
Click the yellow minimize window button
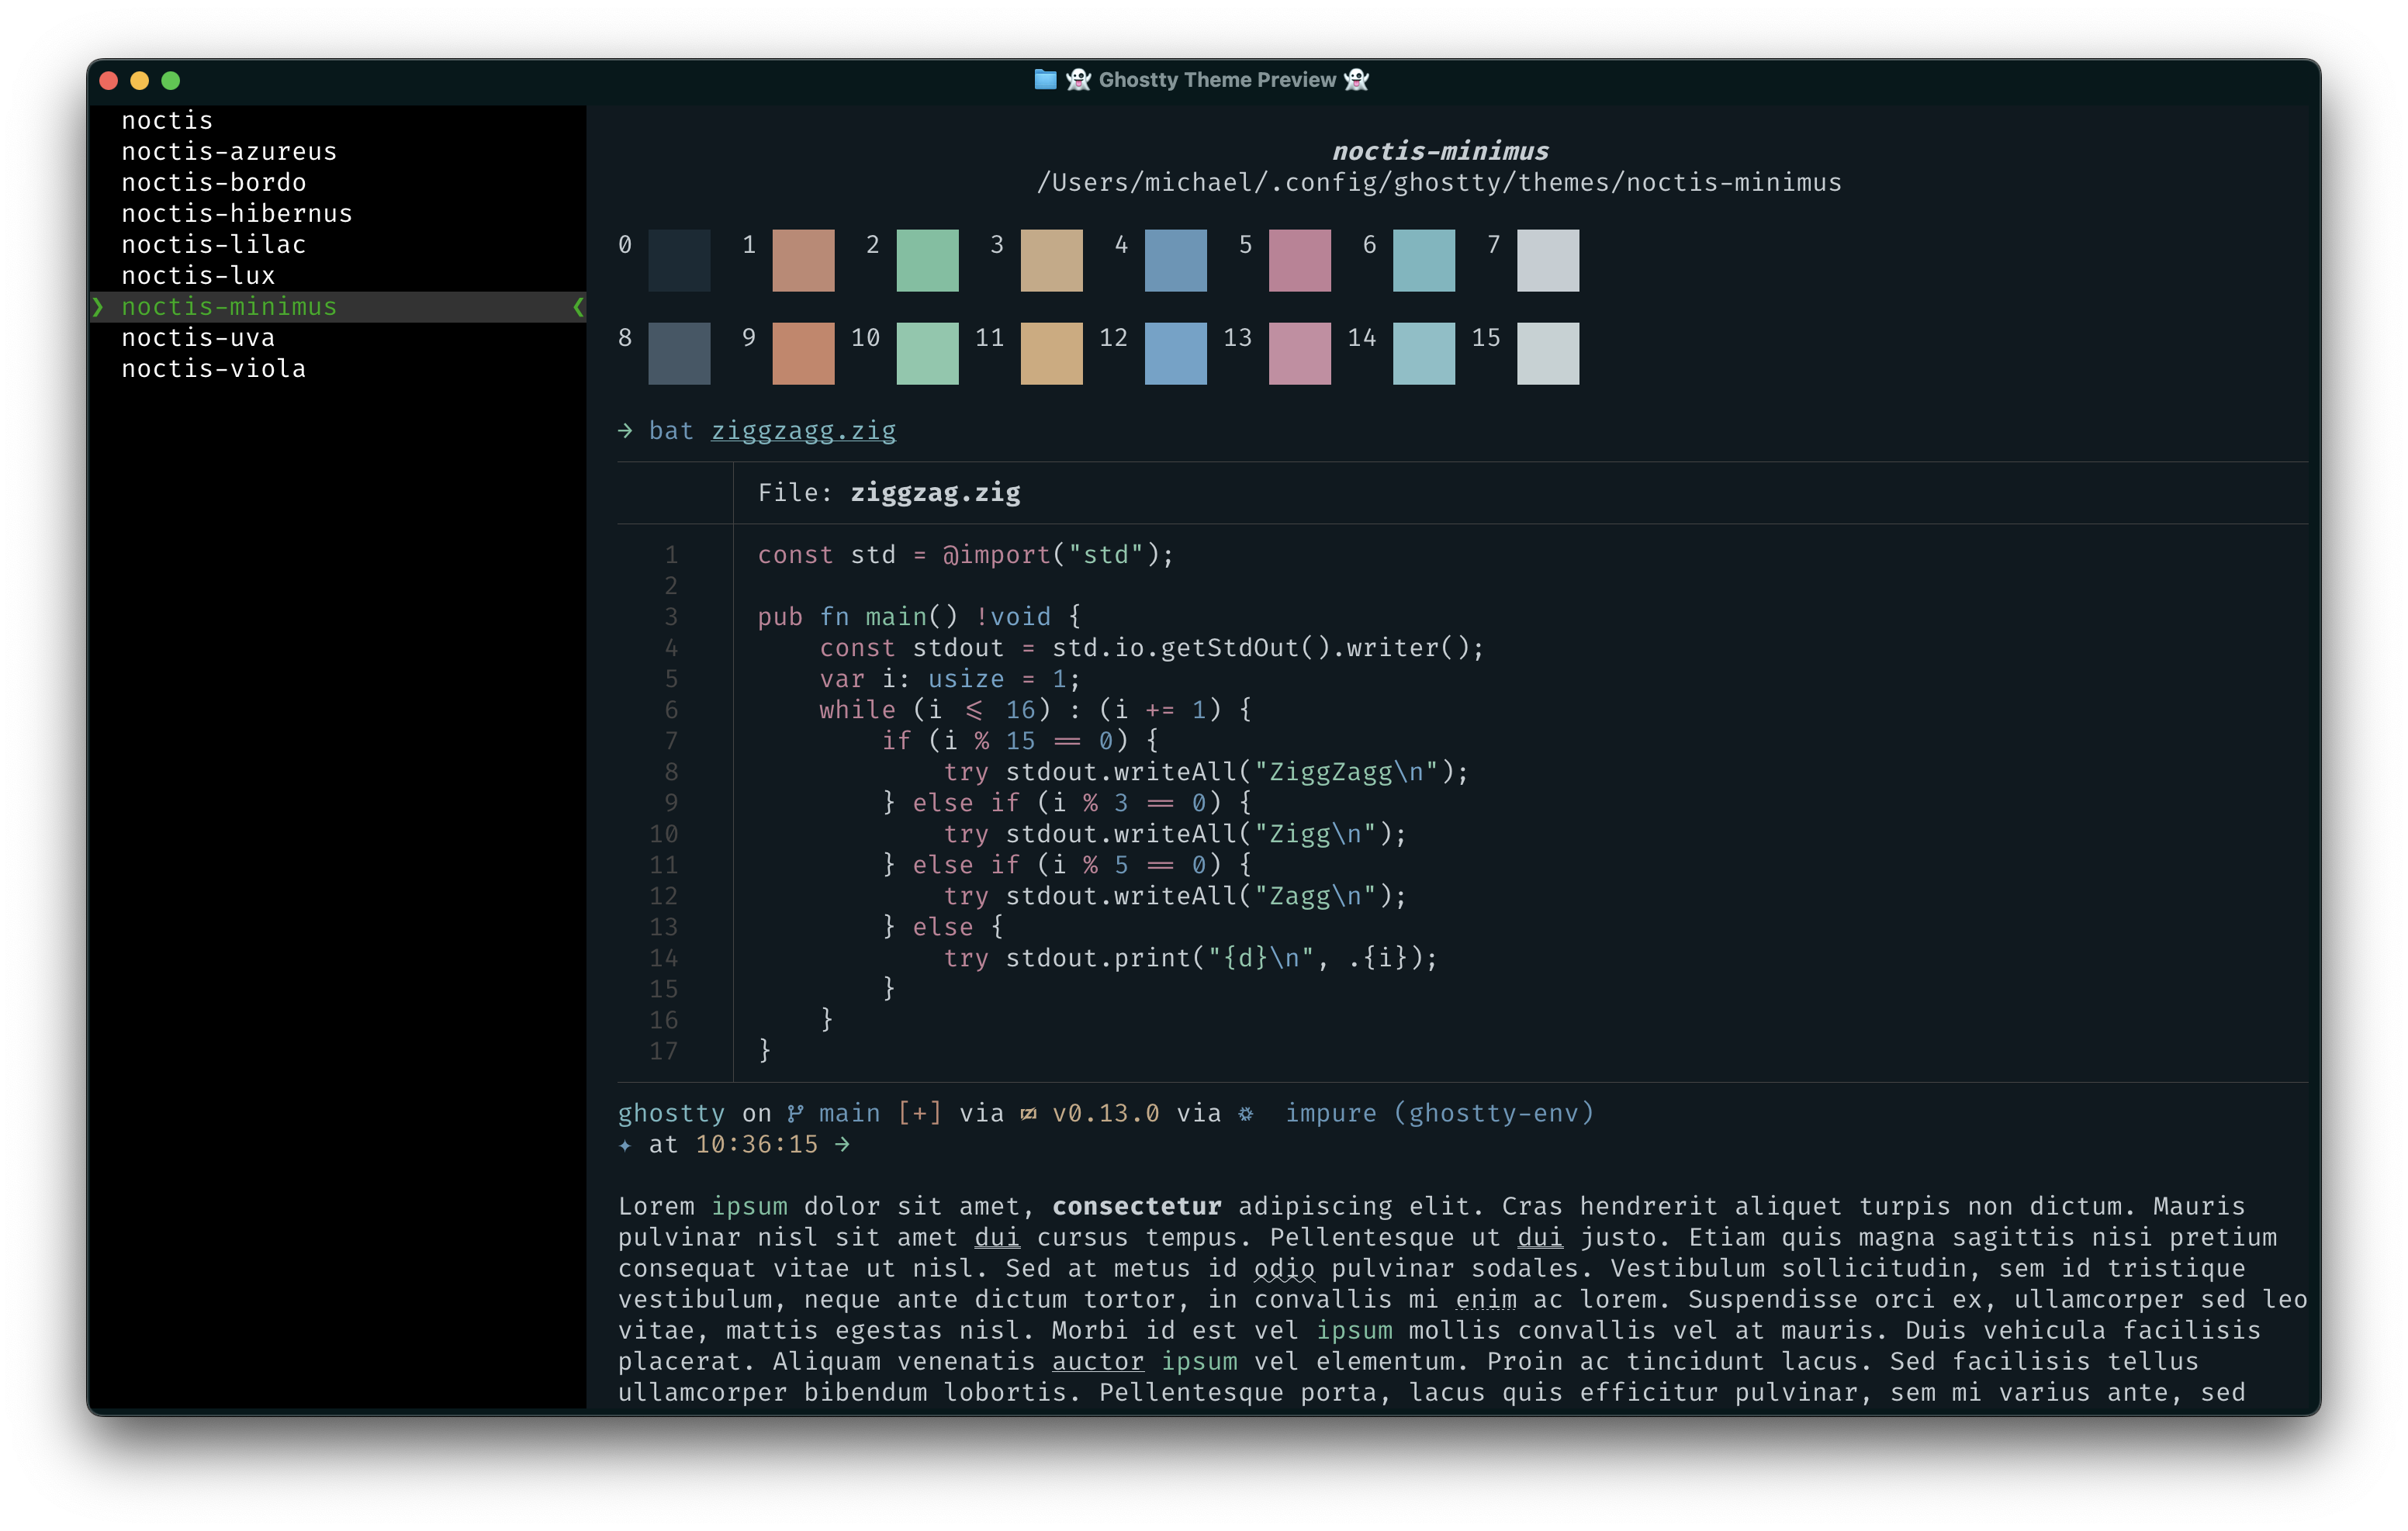140,80
